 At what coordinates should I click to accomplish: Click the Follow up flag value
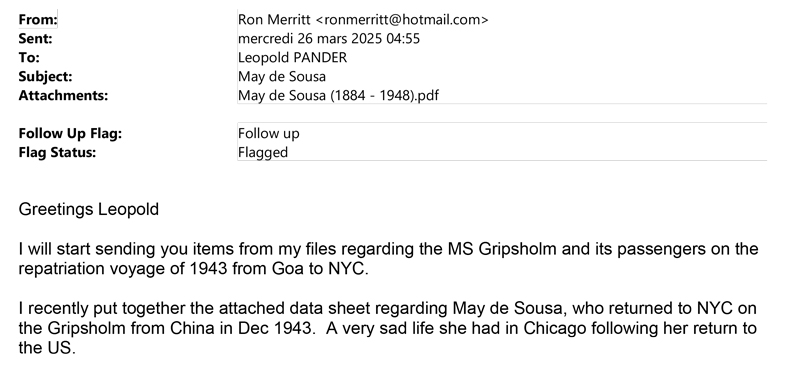coord(269,133)
